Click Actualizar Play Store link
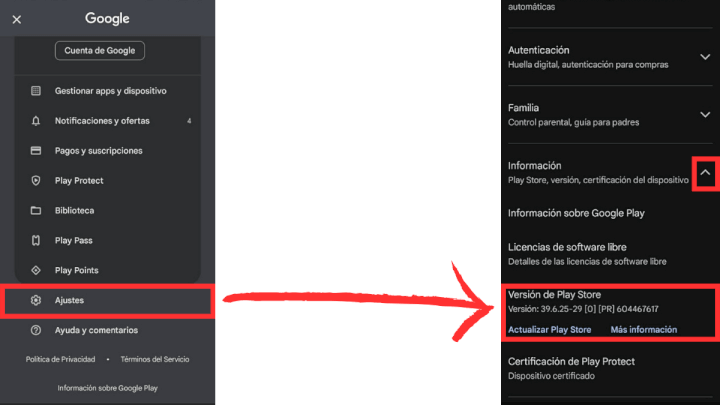The width and height of the screenshot is (720, 405). pyautogui.click(x=549, y=330)
